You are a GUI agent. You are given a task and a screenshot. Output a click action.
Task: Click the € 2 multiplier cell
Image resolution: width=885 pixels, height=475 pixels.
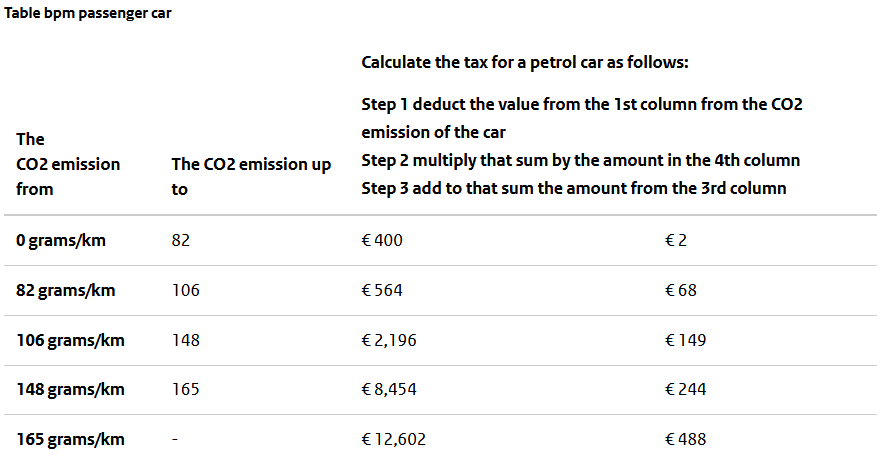click(676, 240)
